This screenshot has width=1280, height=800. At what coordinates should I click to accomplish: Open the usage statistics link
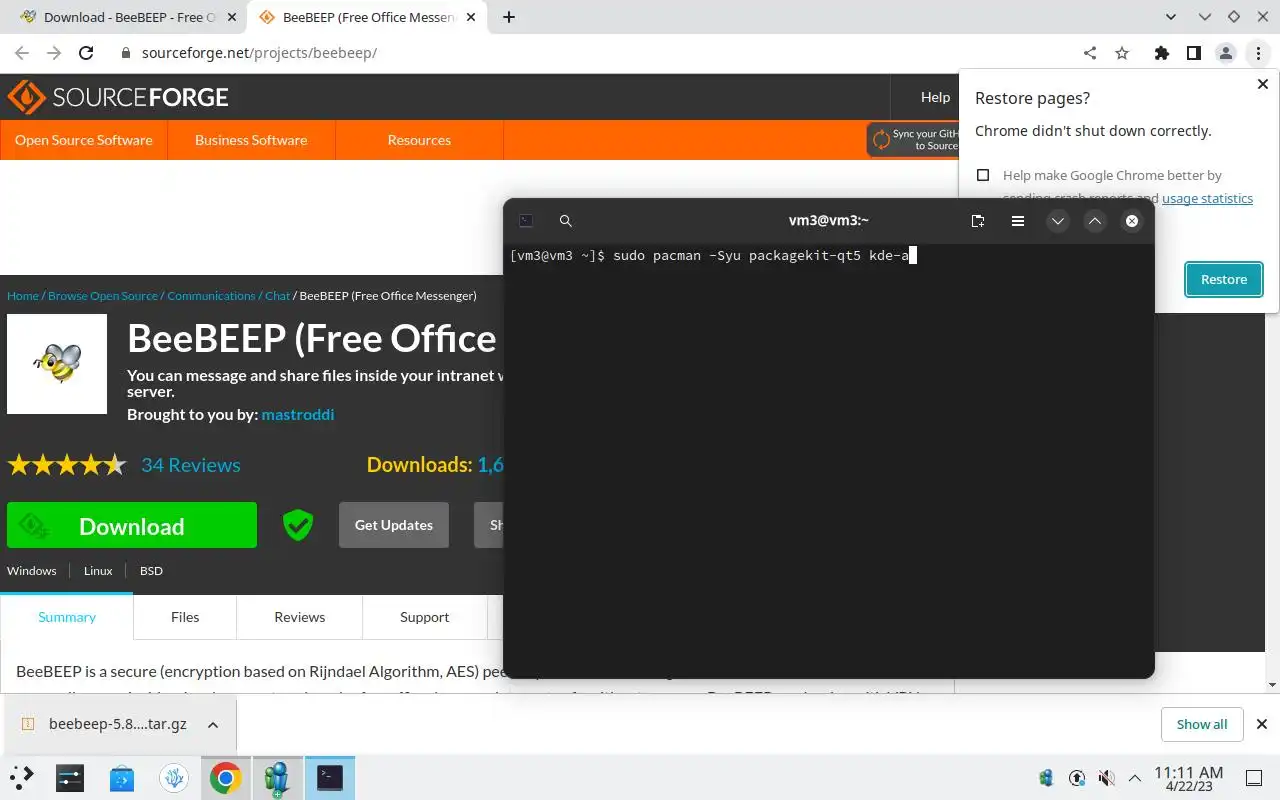click(1207, 198)
